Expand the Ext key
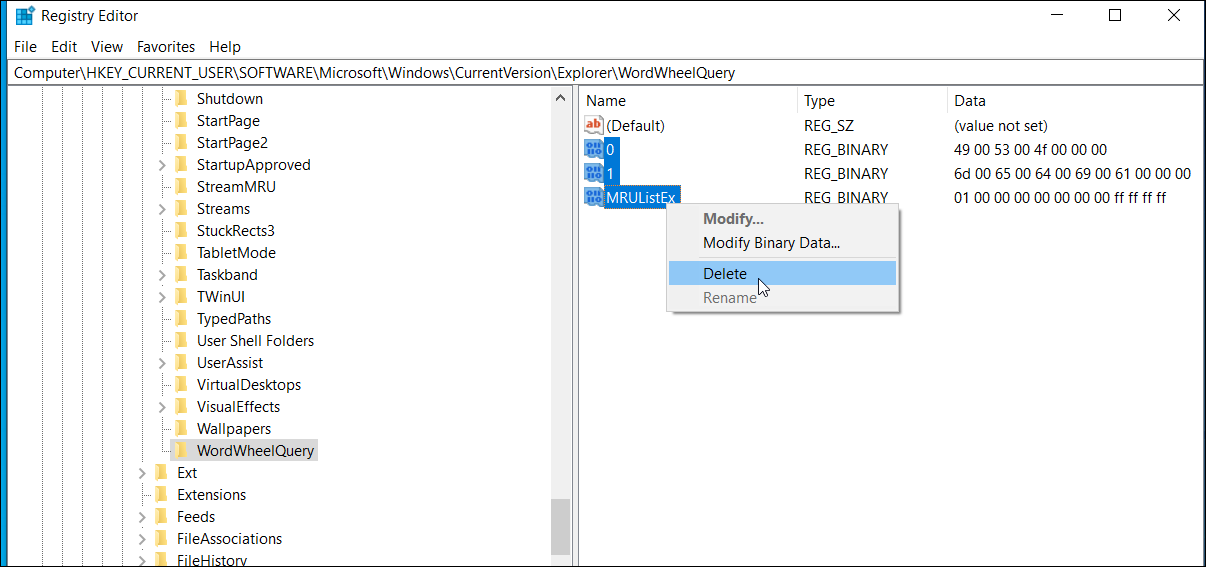 coord(142,473)
